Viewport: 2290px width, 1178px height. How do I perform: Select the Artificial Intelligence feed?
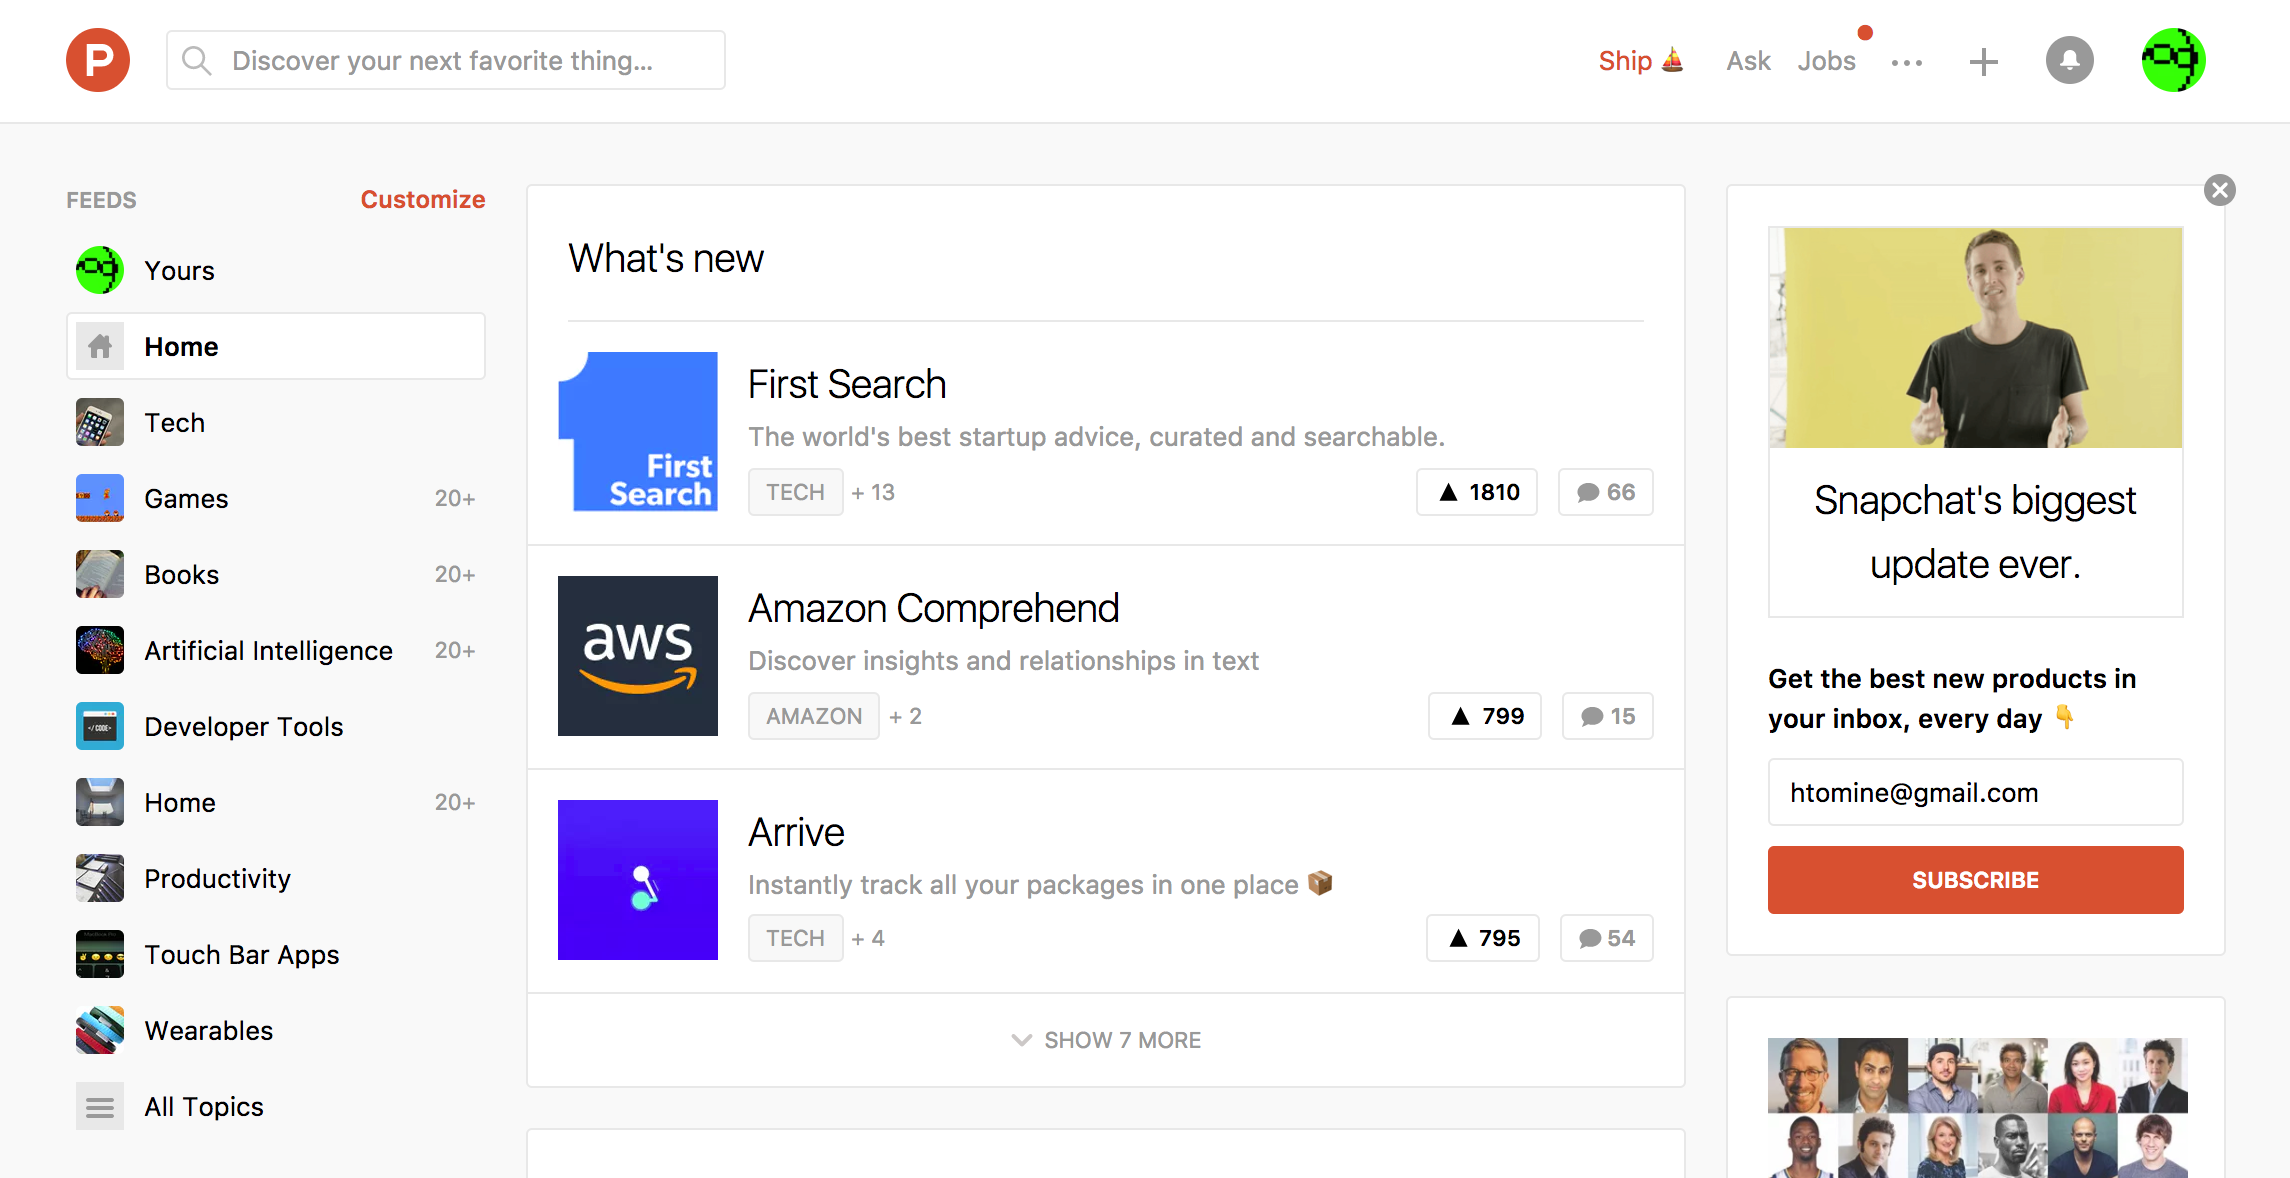pos(268,650)
